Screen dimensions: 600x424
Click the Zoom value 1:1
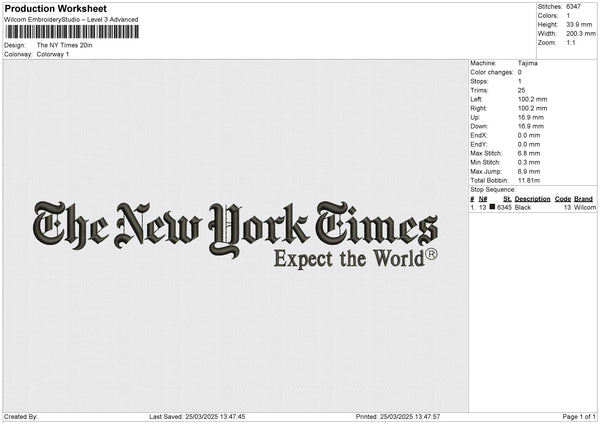pyautogui.click(x=571, y=42)
